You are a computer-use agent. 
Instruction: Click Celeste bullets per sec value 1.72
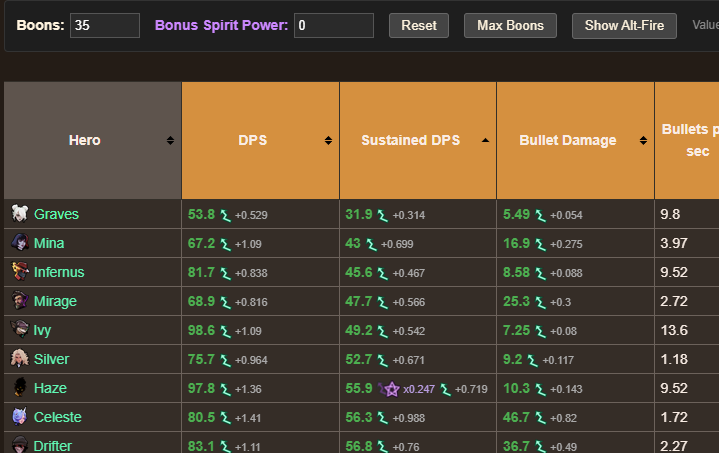[x=674, y=417]
